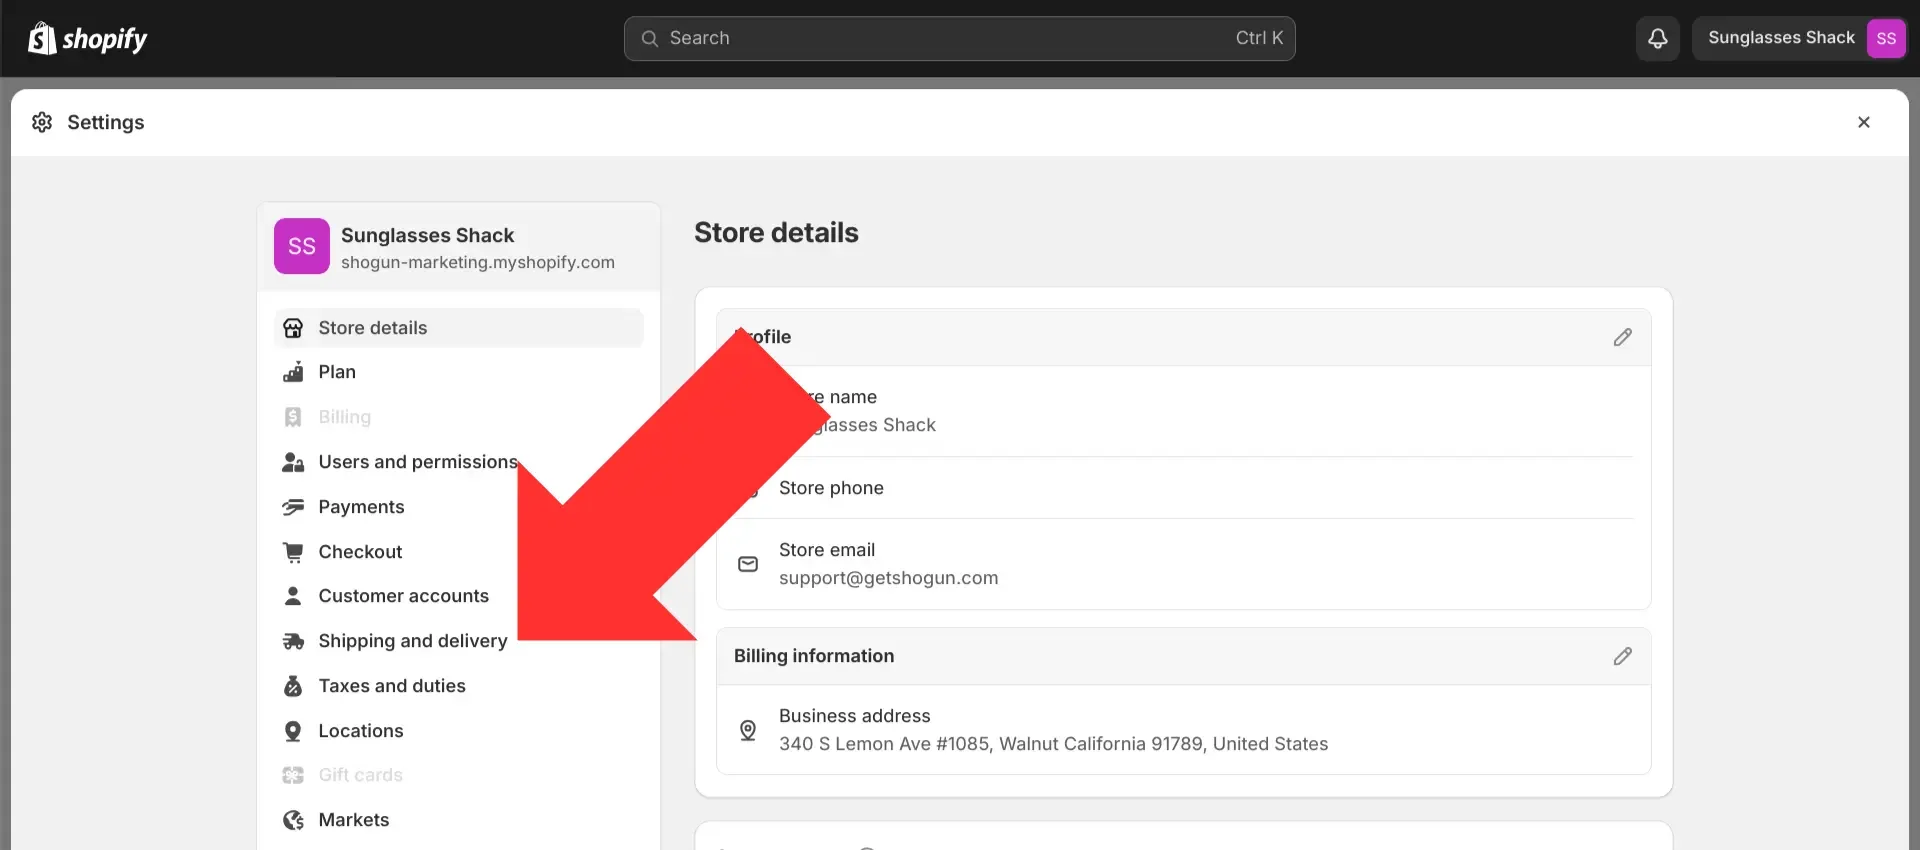Image resolution: width=1920 pixels, height=850 pixels.
Task: Select Shipping and delivery in sidebar
Action: 412,641
